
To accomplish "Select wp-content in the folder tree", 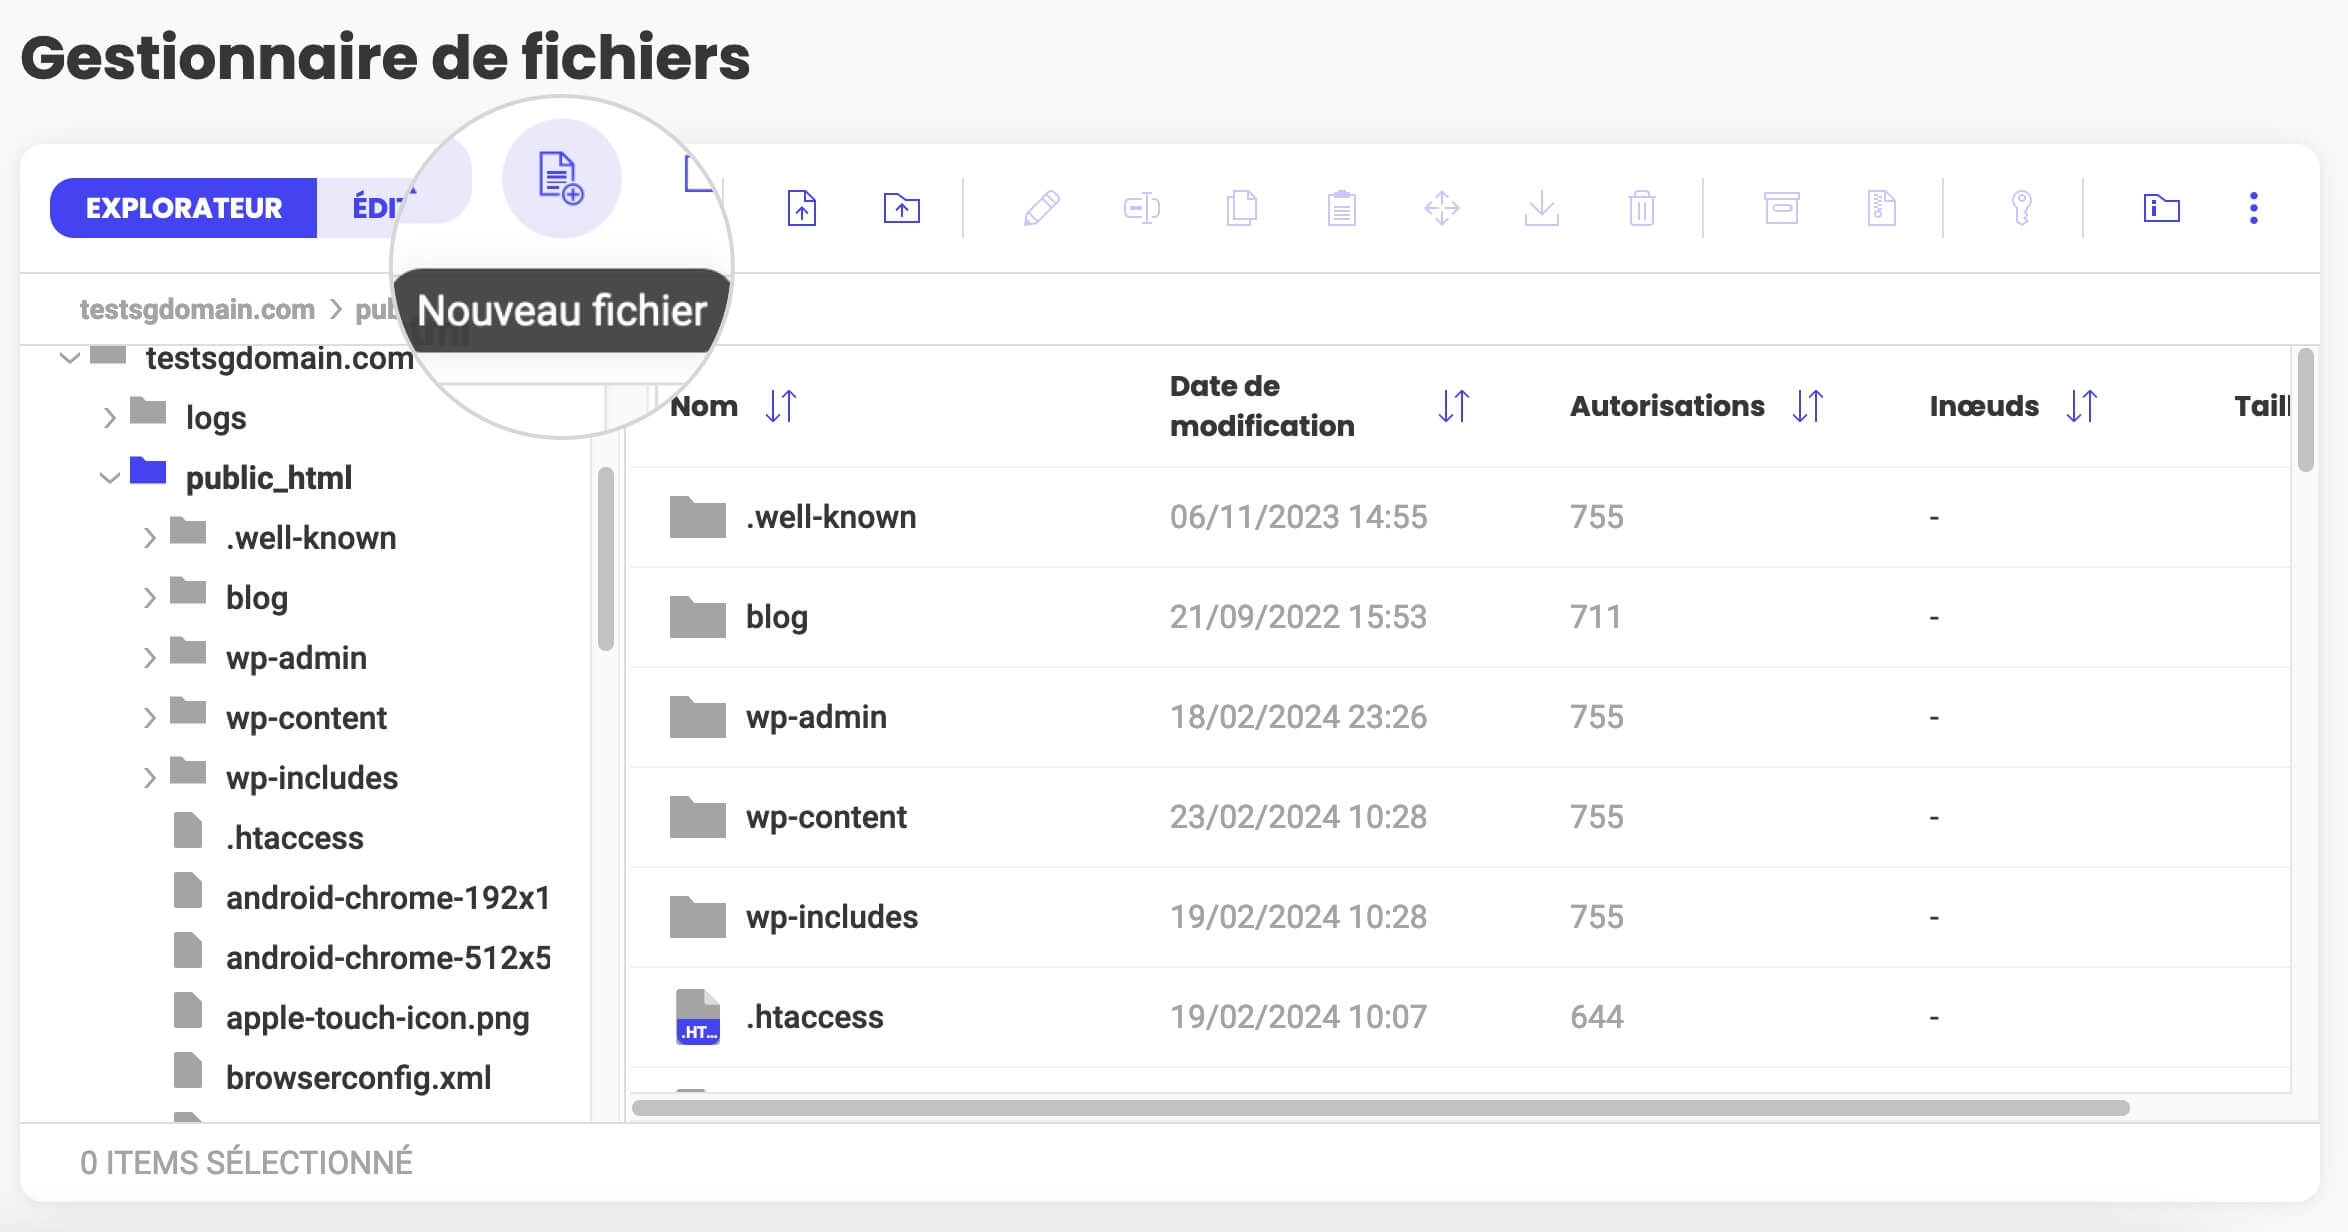I will pyautogui.click(x=306, y=718).
